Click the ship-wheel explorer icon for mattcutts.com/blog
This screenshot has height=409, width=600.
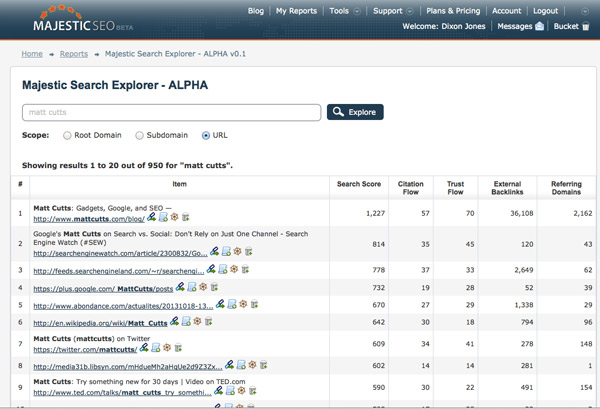click(x=174, y=217)
